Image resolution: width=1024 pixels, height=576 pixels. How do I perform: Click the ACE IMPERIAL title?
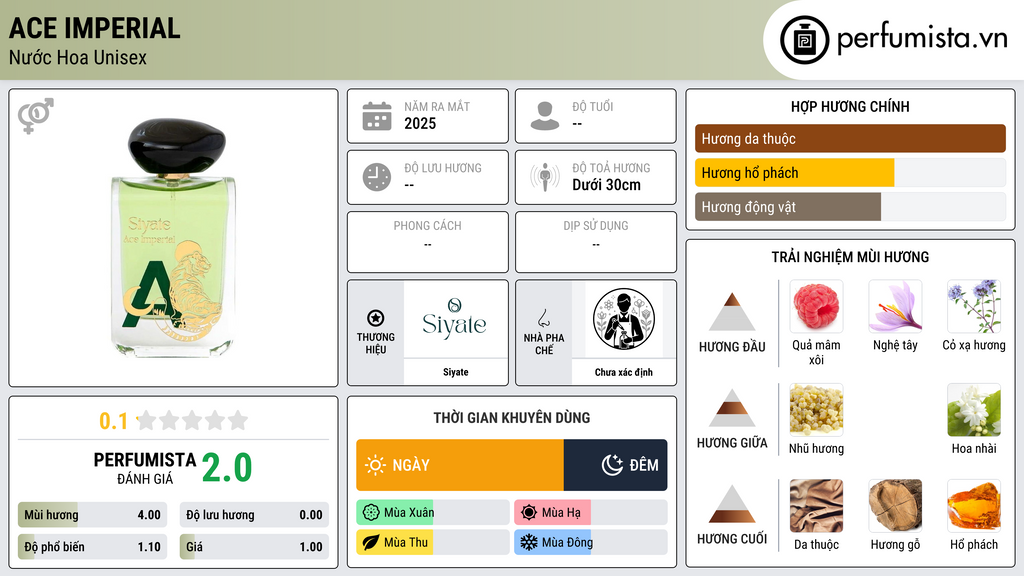pos(95,28)
